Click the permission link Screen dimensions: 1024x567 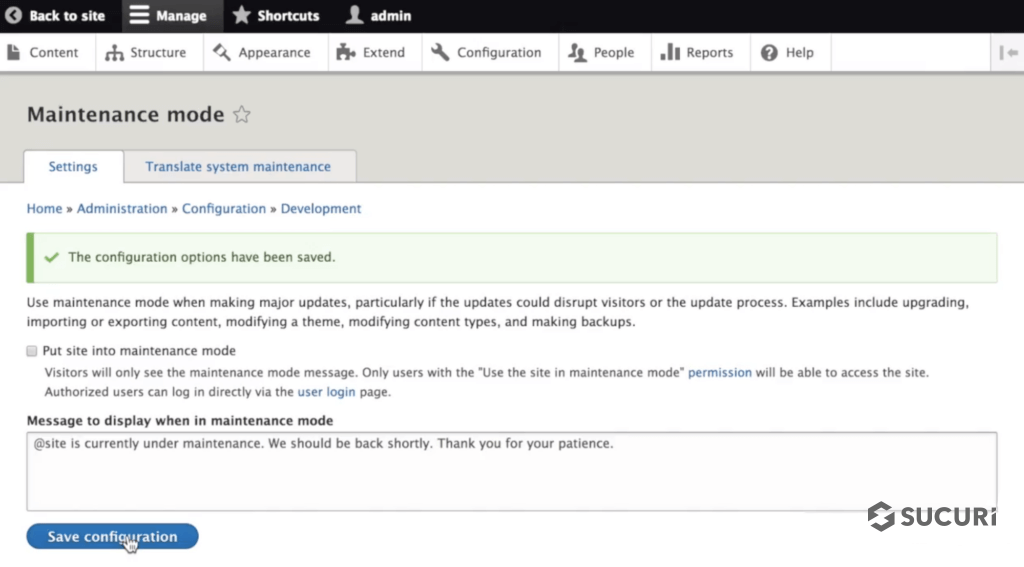[x=719, y=373]
